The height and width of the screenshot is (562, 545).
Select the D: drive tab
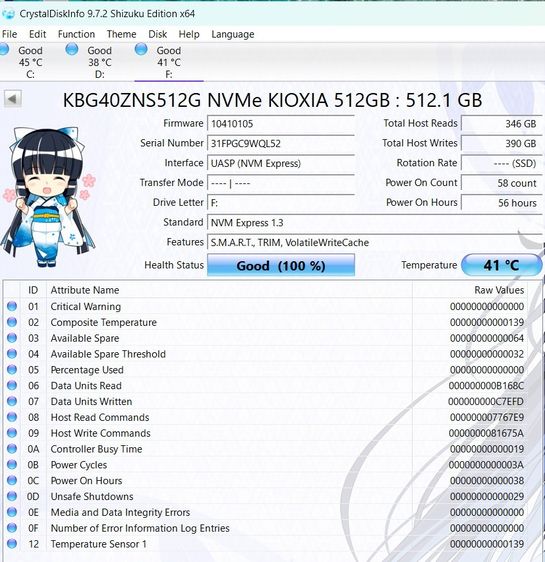click(100, 62)
